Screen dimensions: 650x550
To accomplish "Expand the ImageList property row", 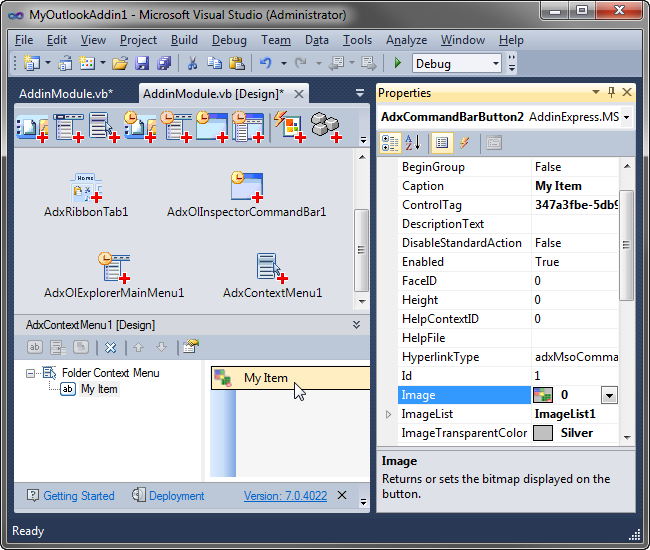I will pos(388,414).
